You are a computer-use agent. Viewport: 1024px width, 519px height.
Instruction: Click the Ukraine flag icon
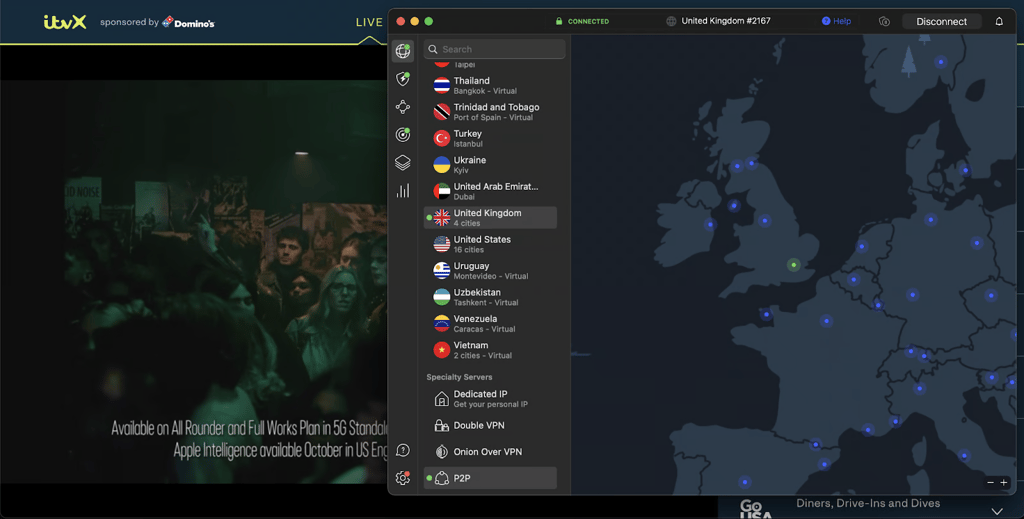coord(442,165)
